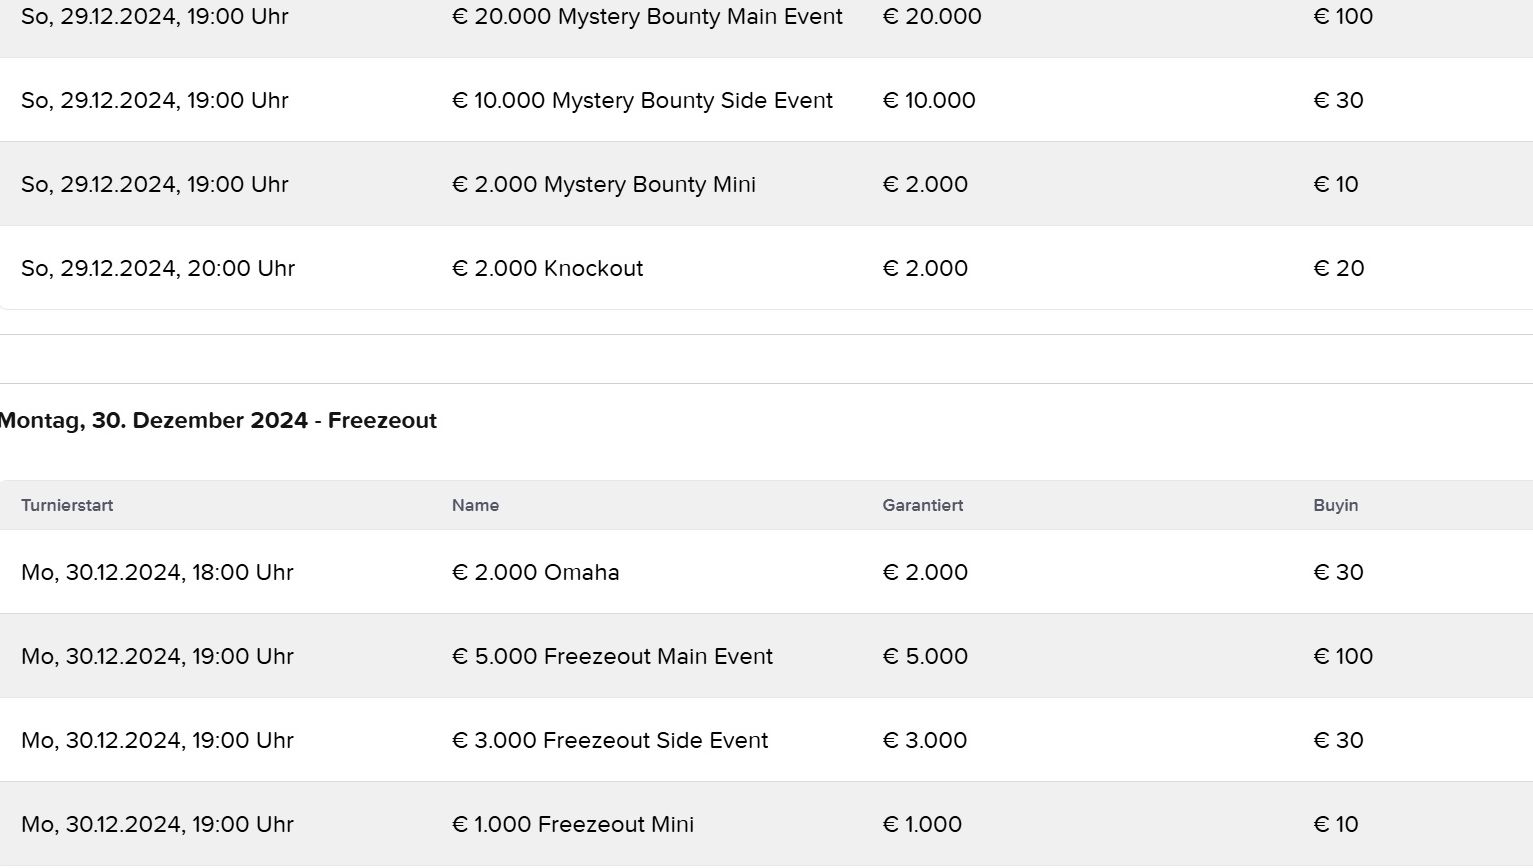Click the Buyin column header
The image size is (1533, 868).
pyautogui.click(x=1335, y=506)
